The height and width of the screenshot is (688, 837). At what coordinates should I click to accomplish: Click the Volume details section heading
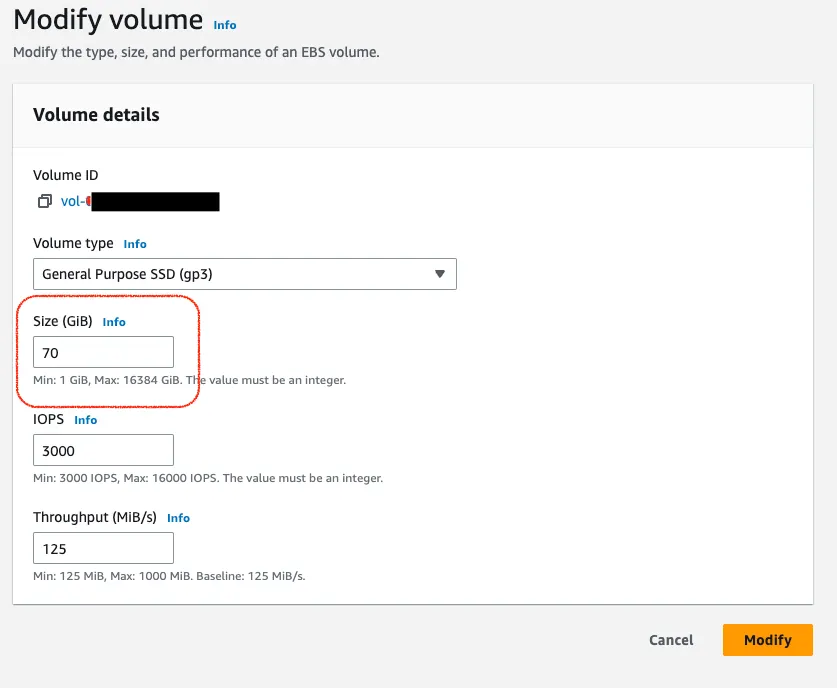96,115
